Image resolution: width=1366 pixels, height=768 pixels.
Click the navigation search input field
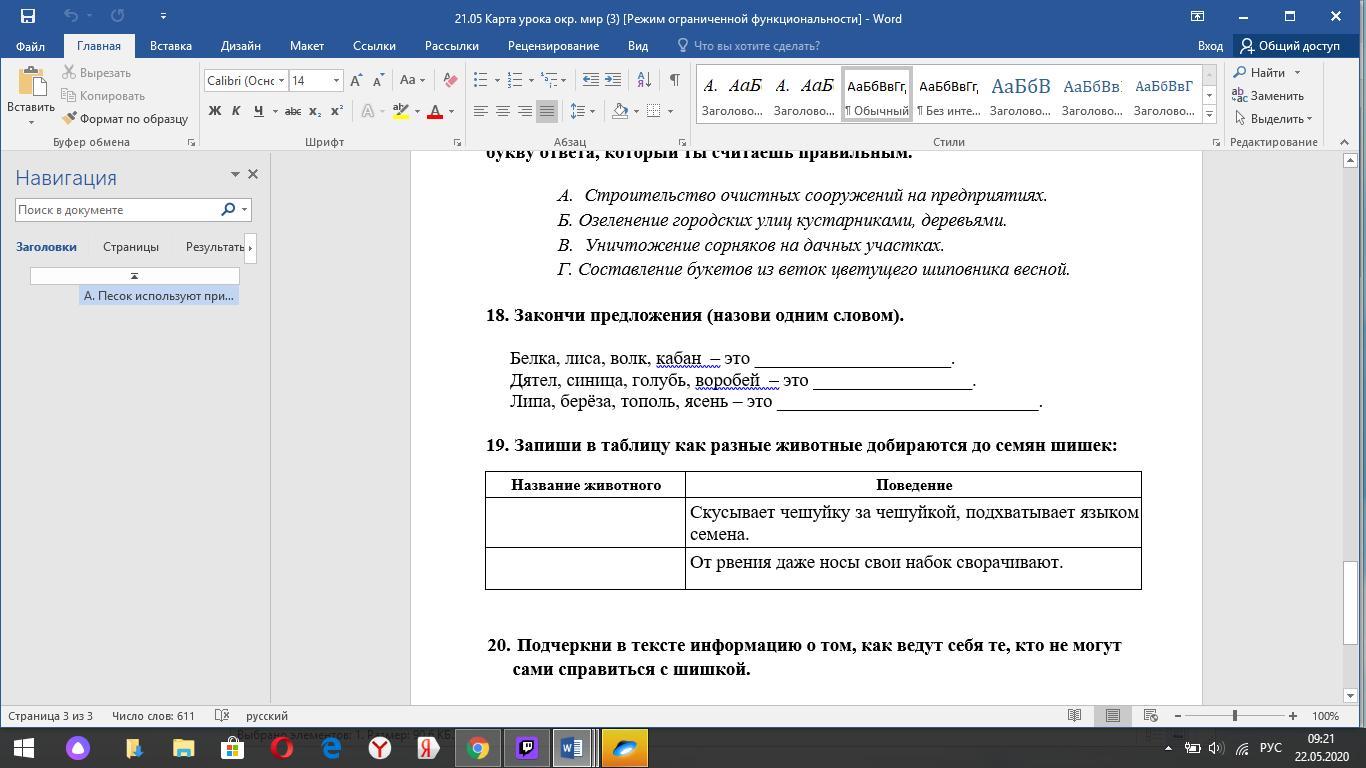[117, 210]
